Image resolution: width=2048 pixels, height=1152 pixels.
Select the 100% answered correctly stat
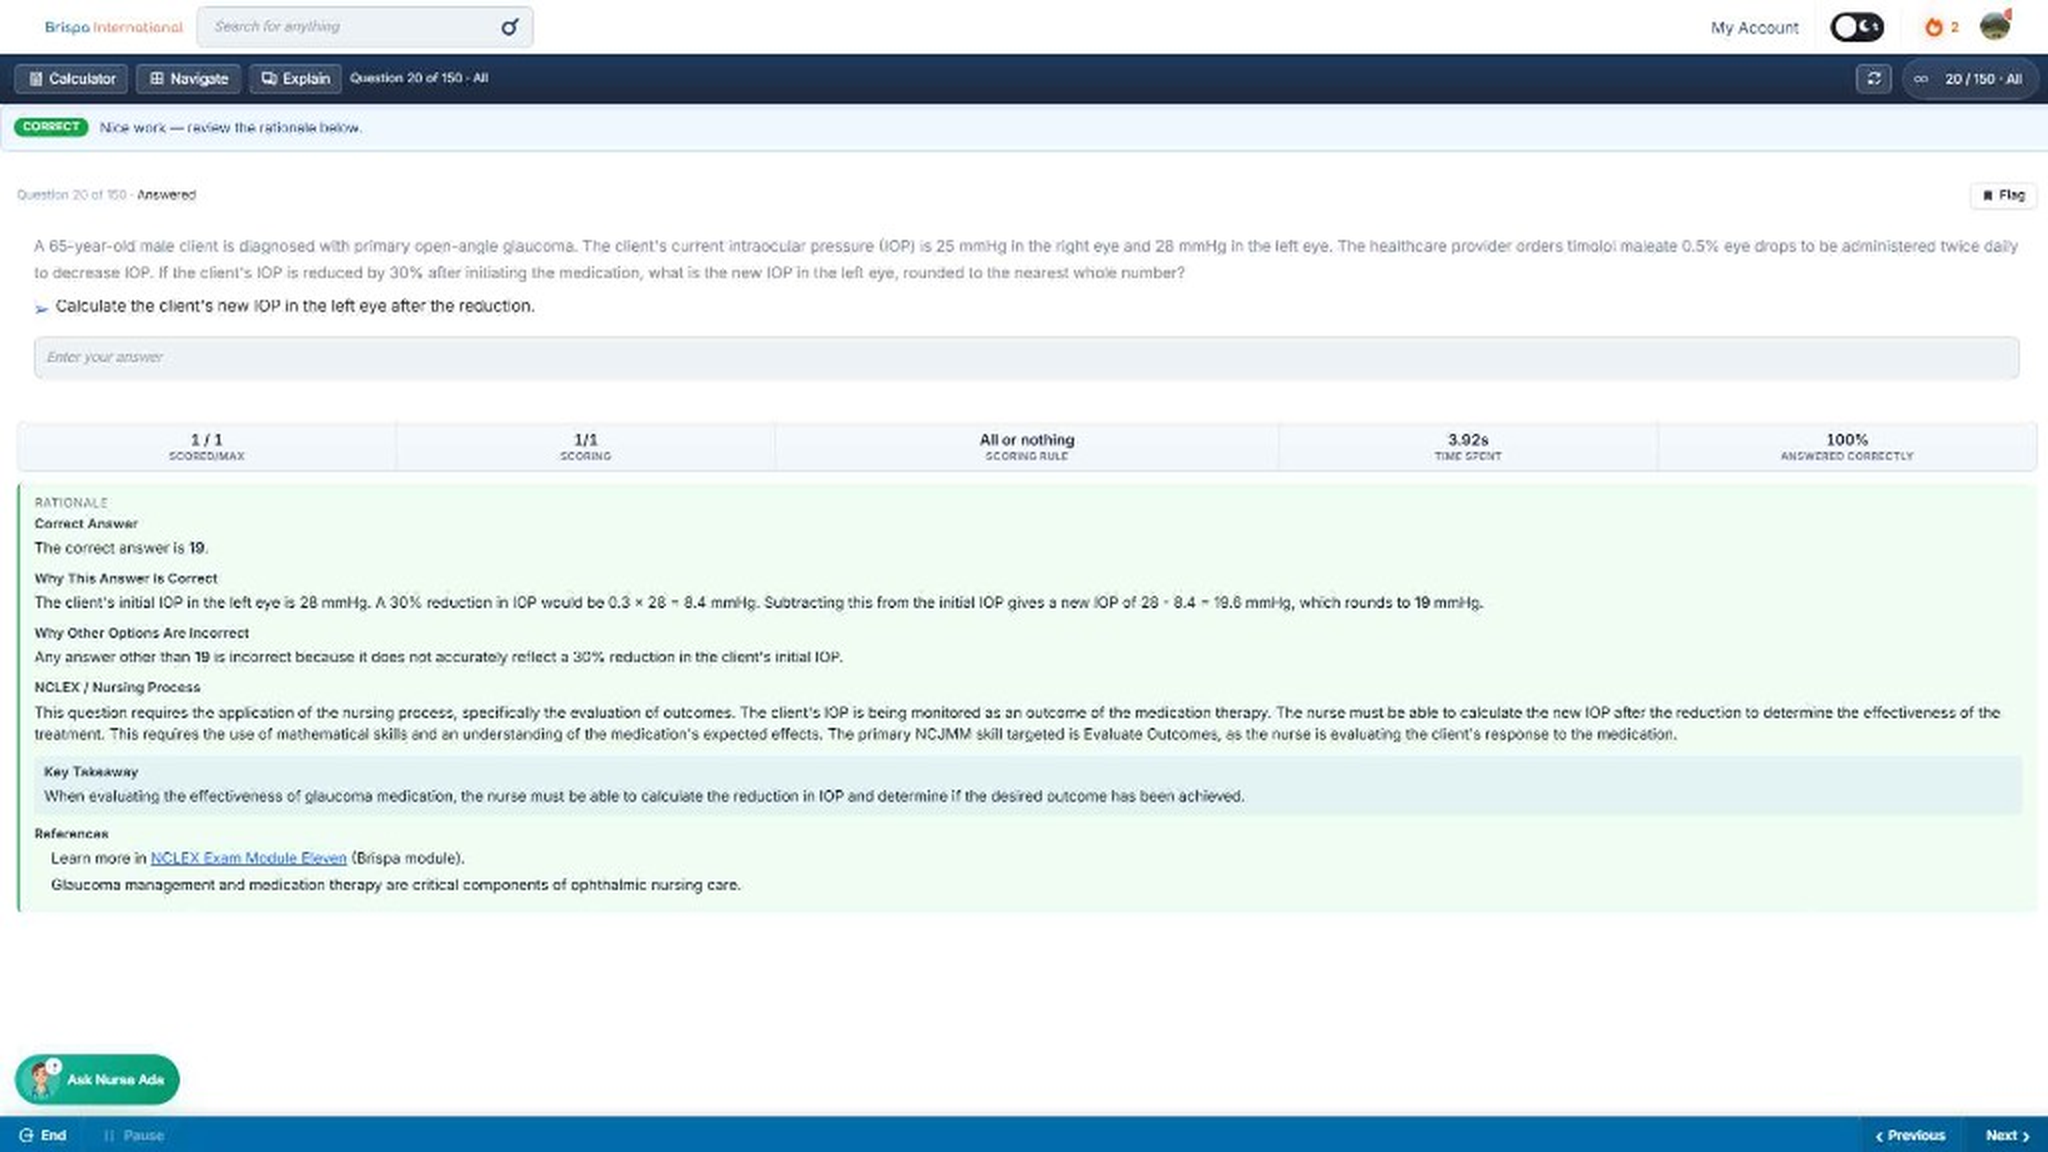(1846, 446)
